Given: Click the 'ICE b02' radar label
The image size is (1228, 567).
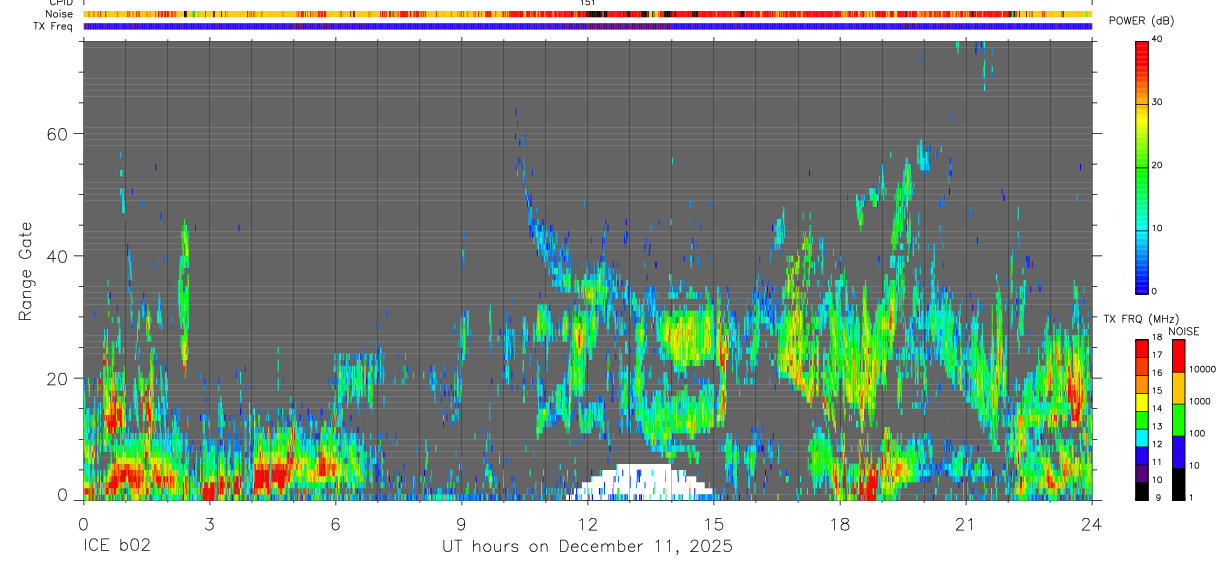Looking at the screenshot, I should (116, 547).
